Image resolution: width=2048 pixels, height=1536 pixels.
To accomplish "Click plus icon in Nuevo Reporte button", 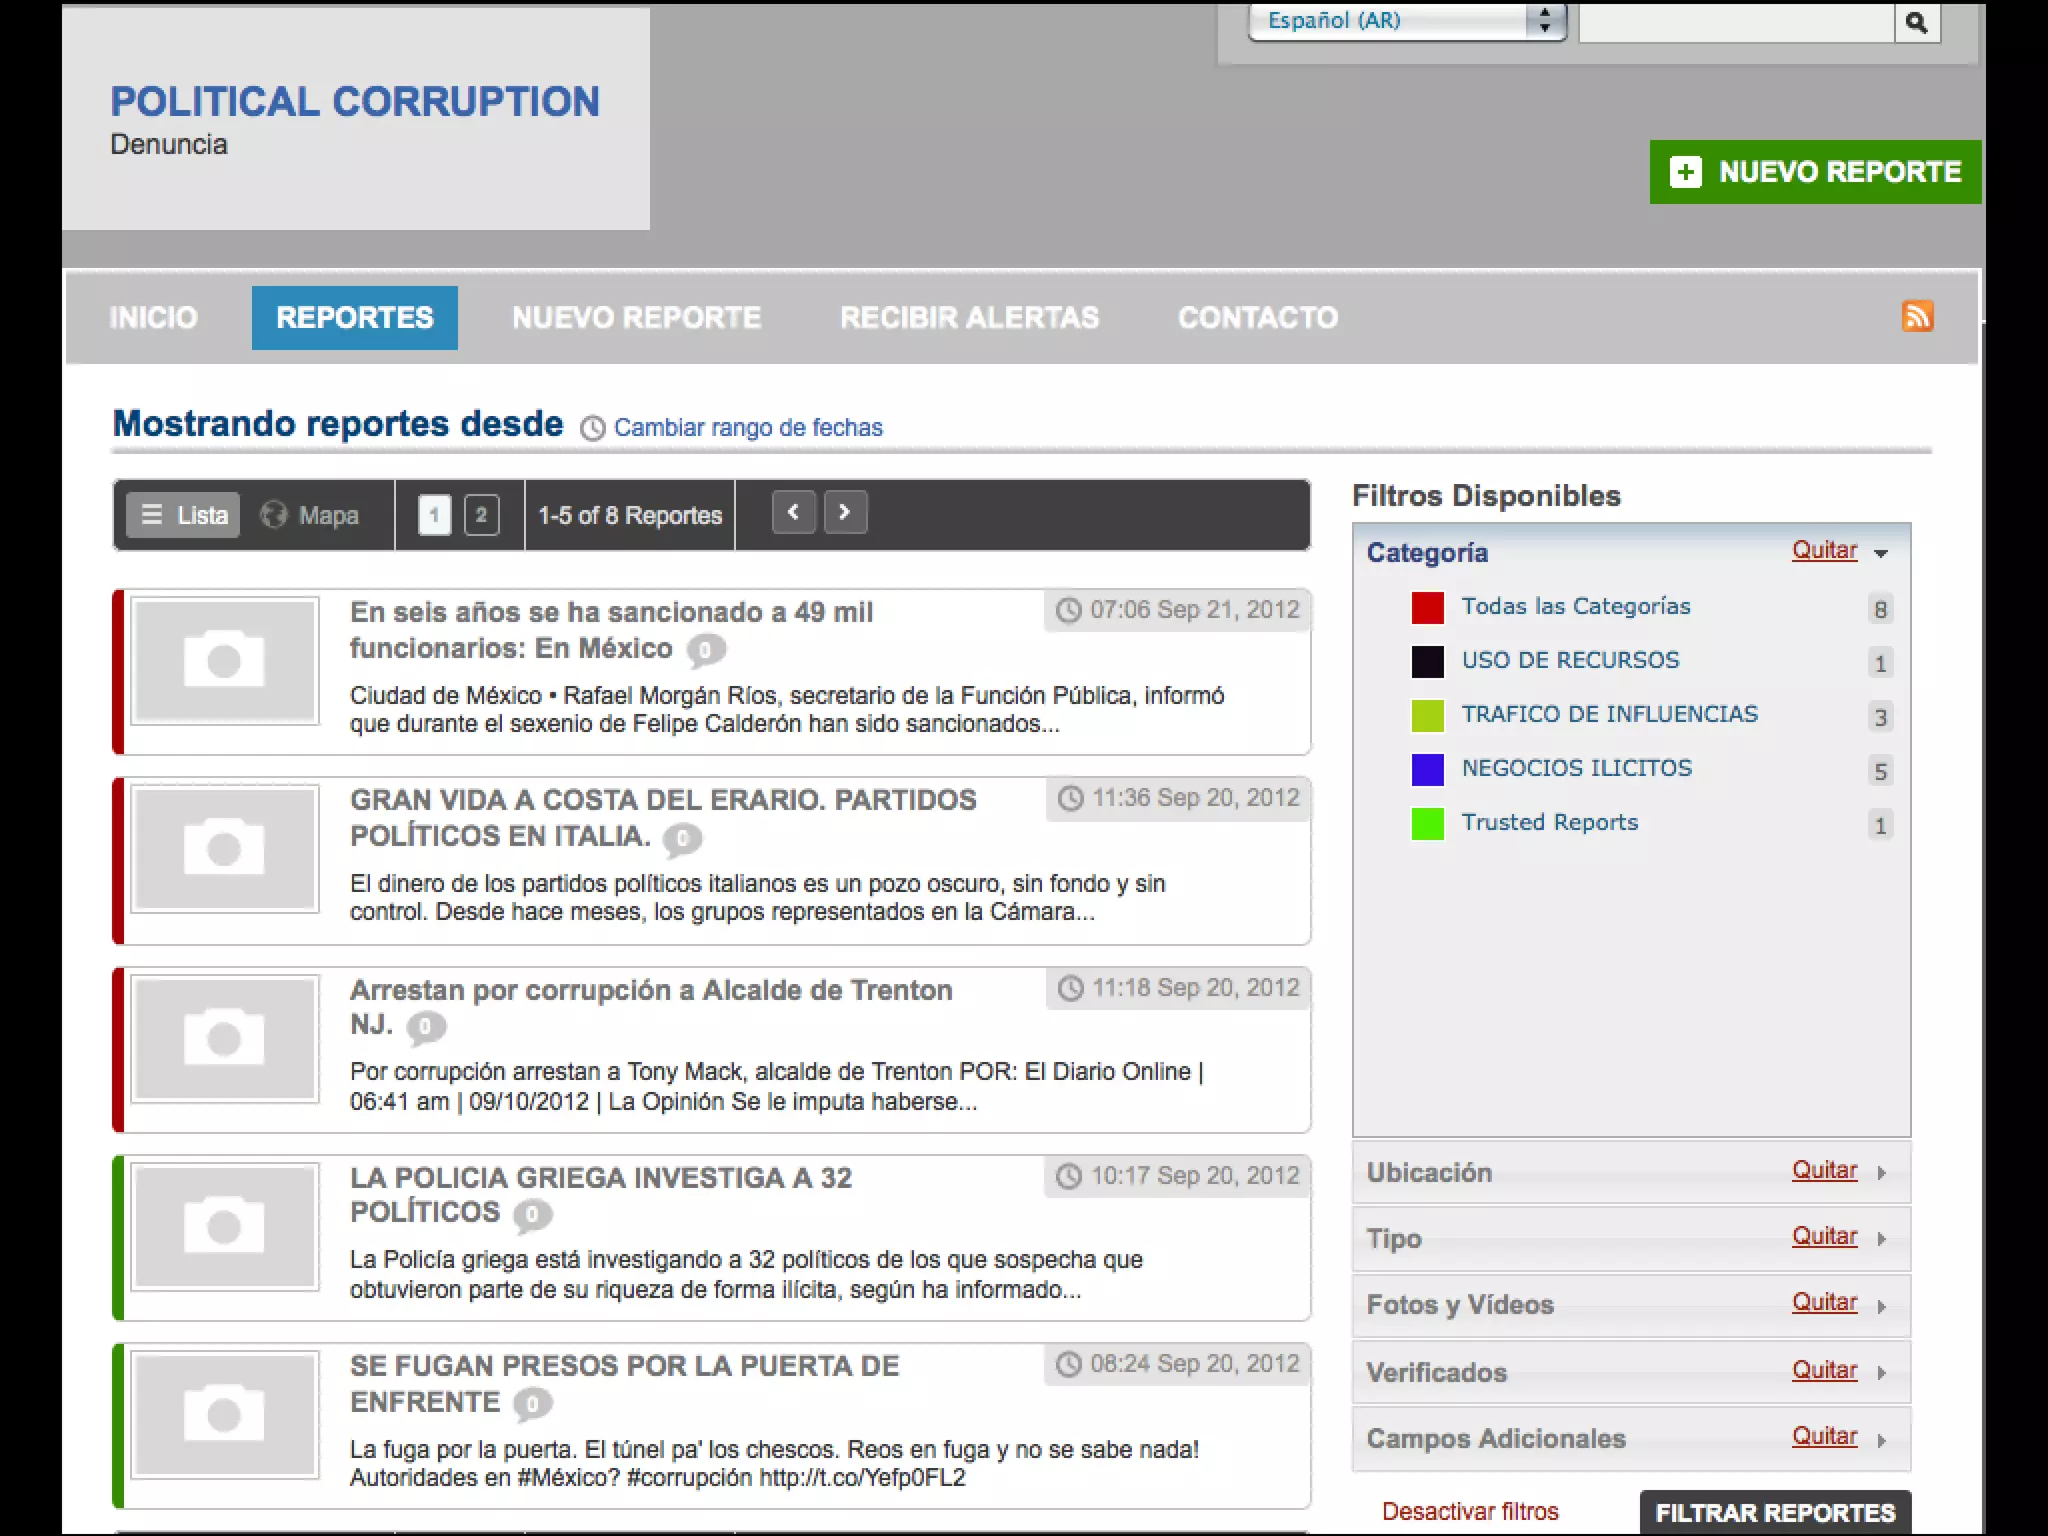I will click(x=1685, y=172).
